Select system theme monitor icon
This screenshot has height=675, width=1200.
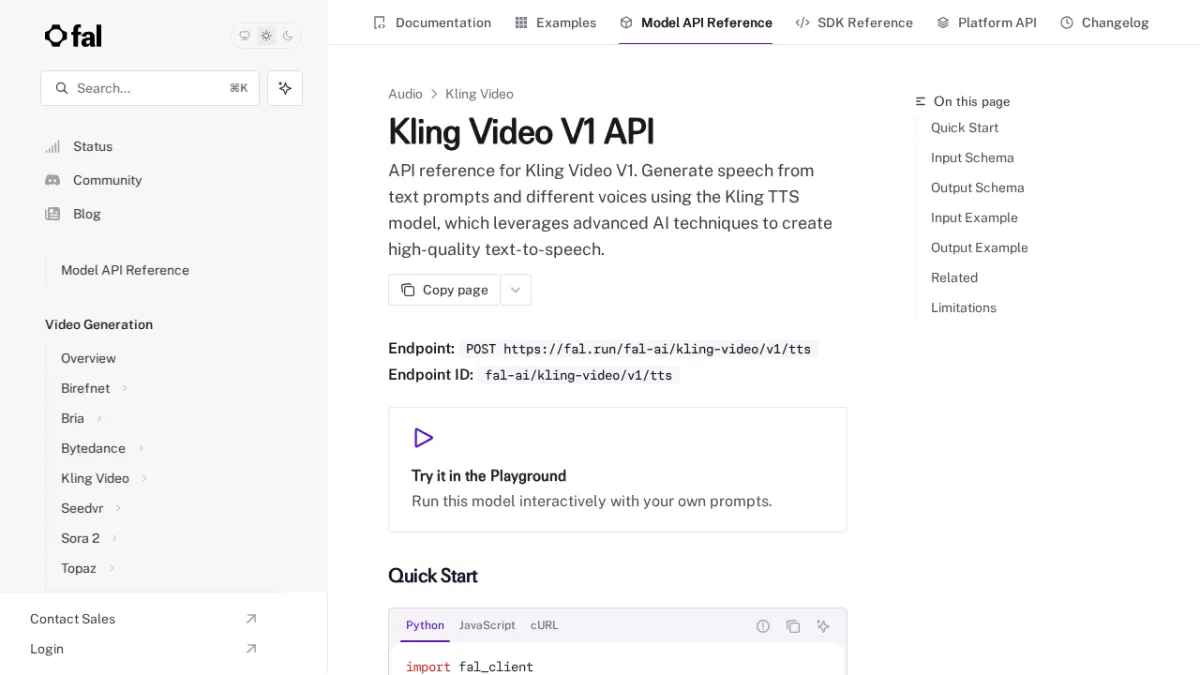click(x=244, y=36)
